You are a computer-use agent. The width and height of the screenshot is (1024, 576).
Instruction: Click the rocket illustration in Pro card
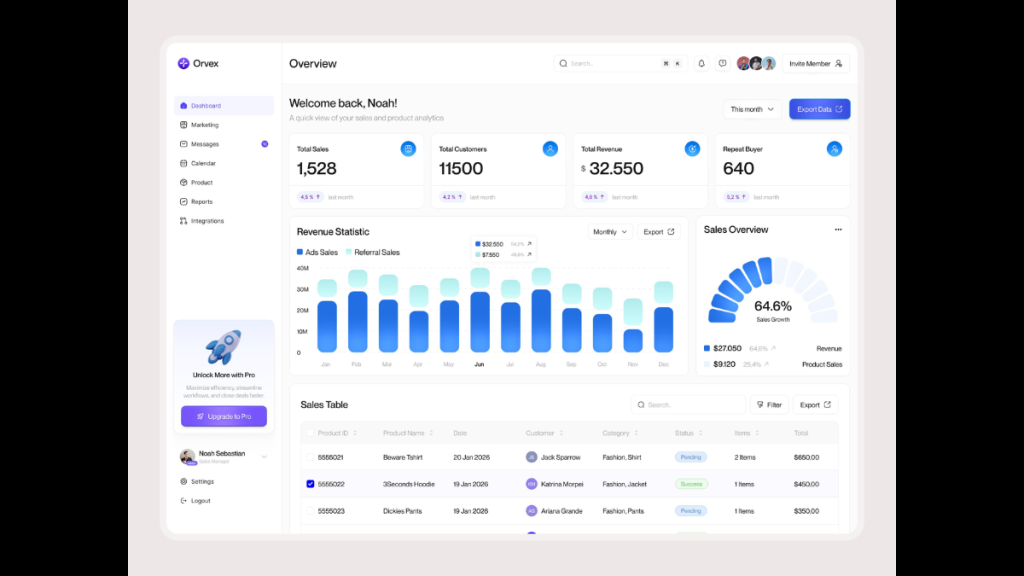[223, 347]
